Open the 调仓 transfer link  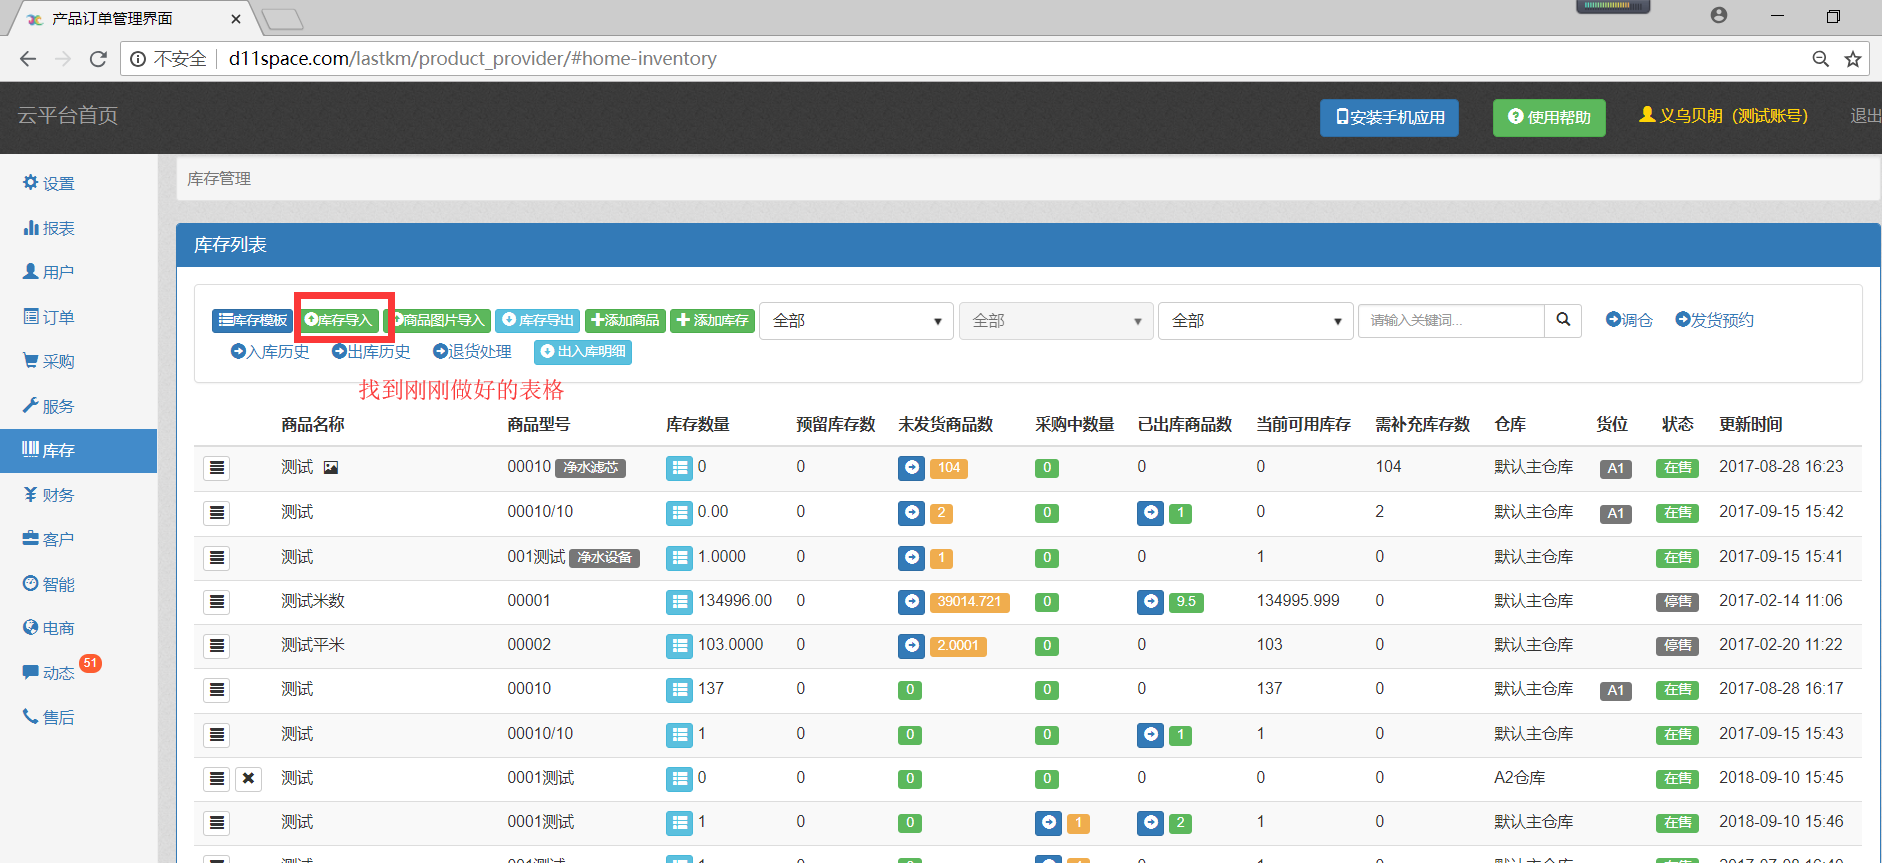coord(1629,320)
